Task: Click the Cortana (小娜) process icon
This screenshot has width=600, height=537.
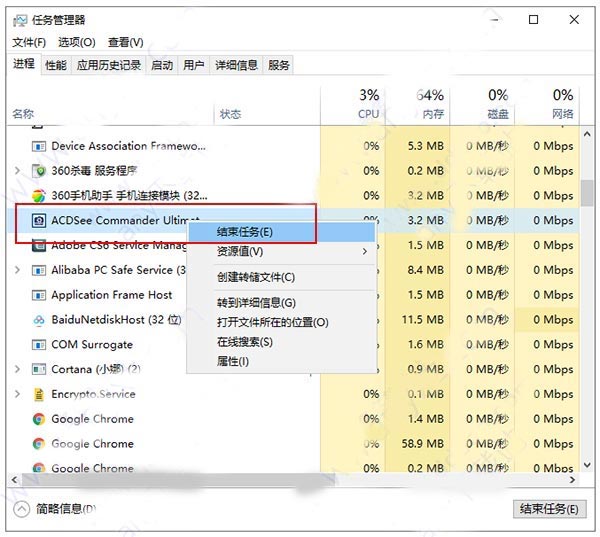Action: pos(39,369)
